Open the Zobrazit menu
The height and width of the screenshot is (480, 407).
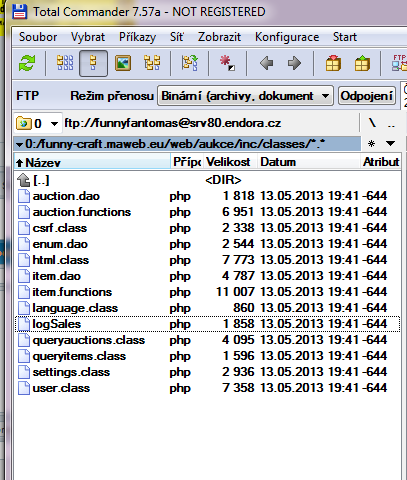point(219,37)
